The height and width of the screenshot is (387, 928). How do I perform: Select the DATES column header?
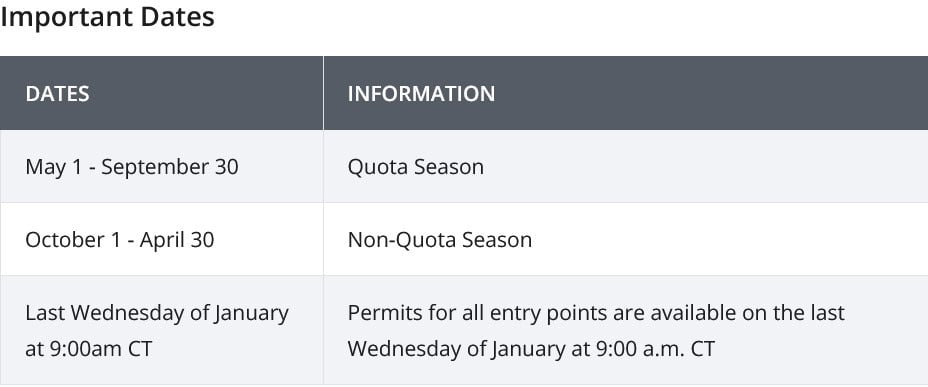click(x=57, y=94)
